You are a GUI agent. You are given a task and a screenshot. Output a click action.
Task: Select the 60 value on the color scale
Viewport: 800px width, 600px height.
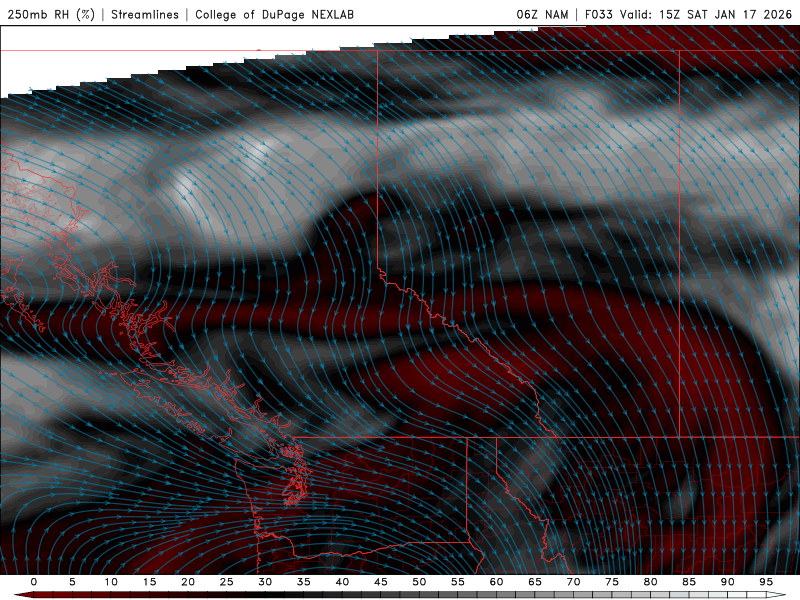496,582
